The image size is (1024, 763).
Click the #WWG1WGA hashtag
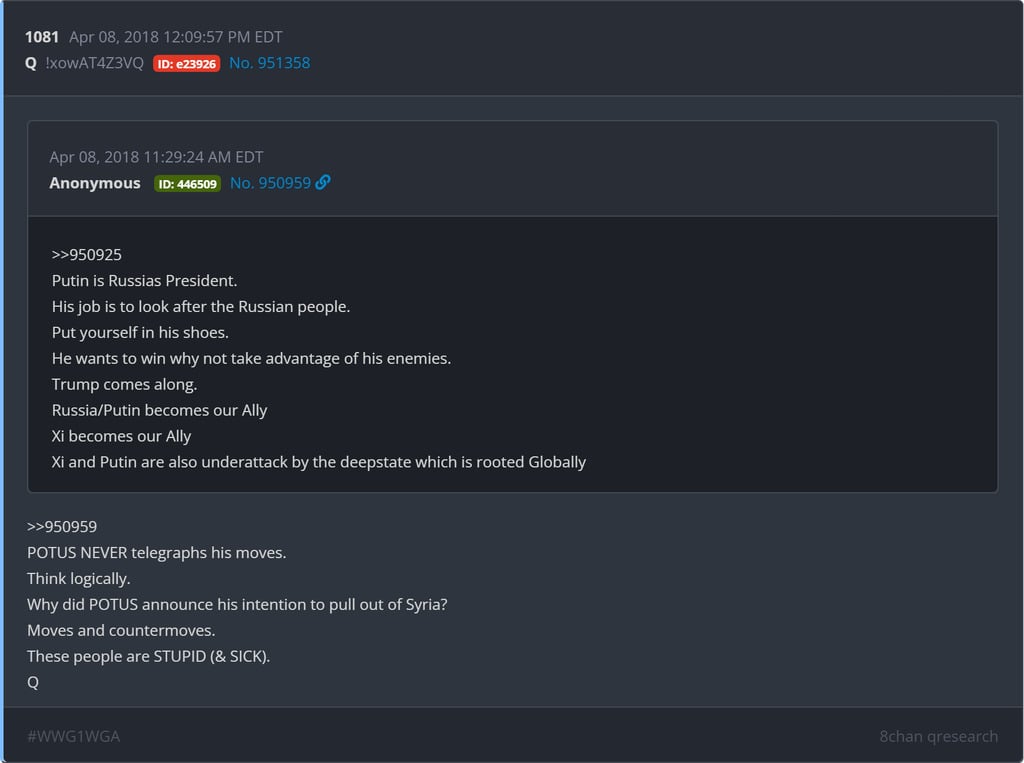[x=73, y=736]
